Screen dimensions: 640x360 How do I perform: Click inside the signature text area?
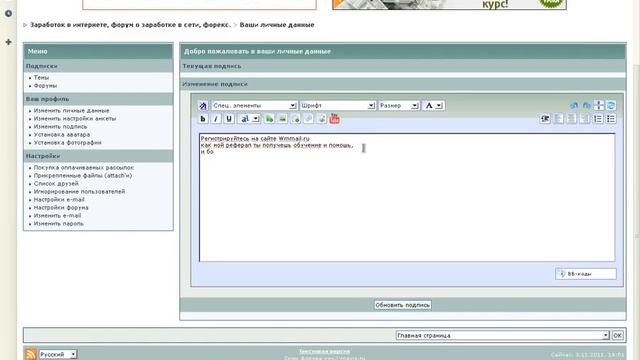coord(407,197)
